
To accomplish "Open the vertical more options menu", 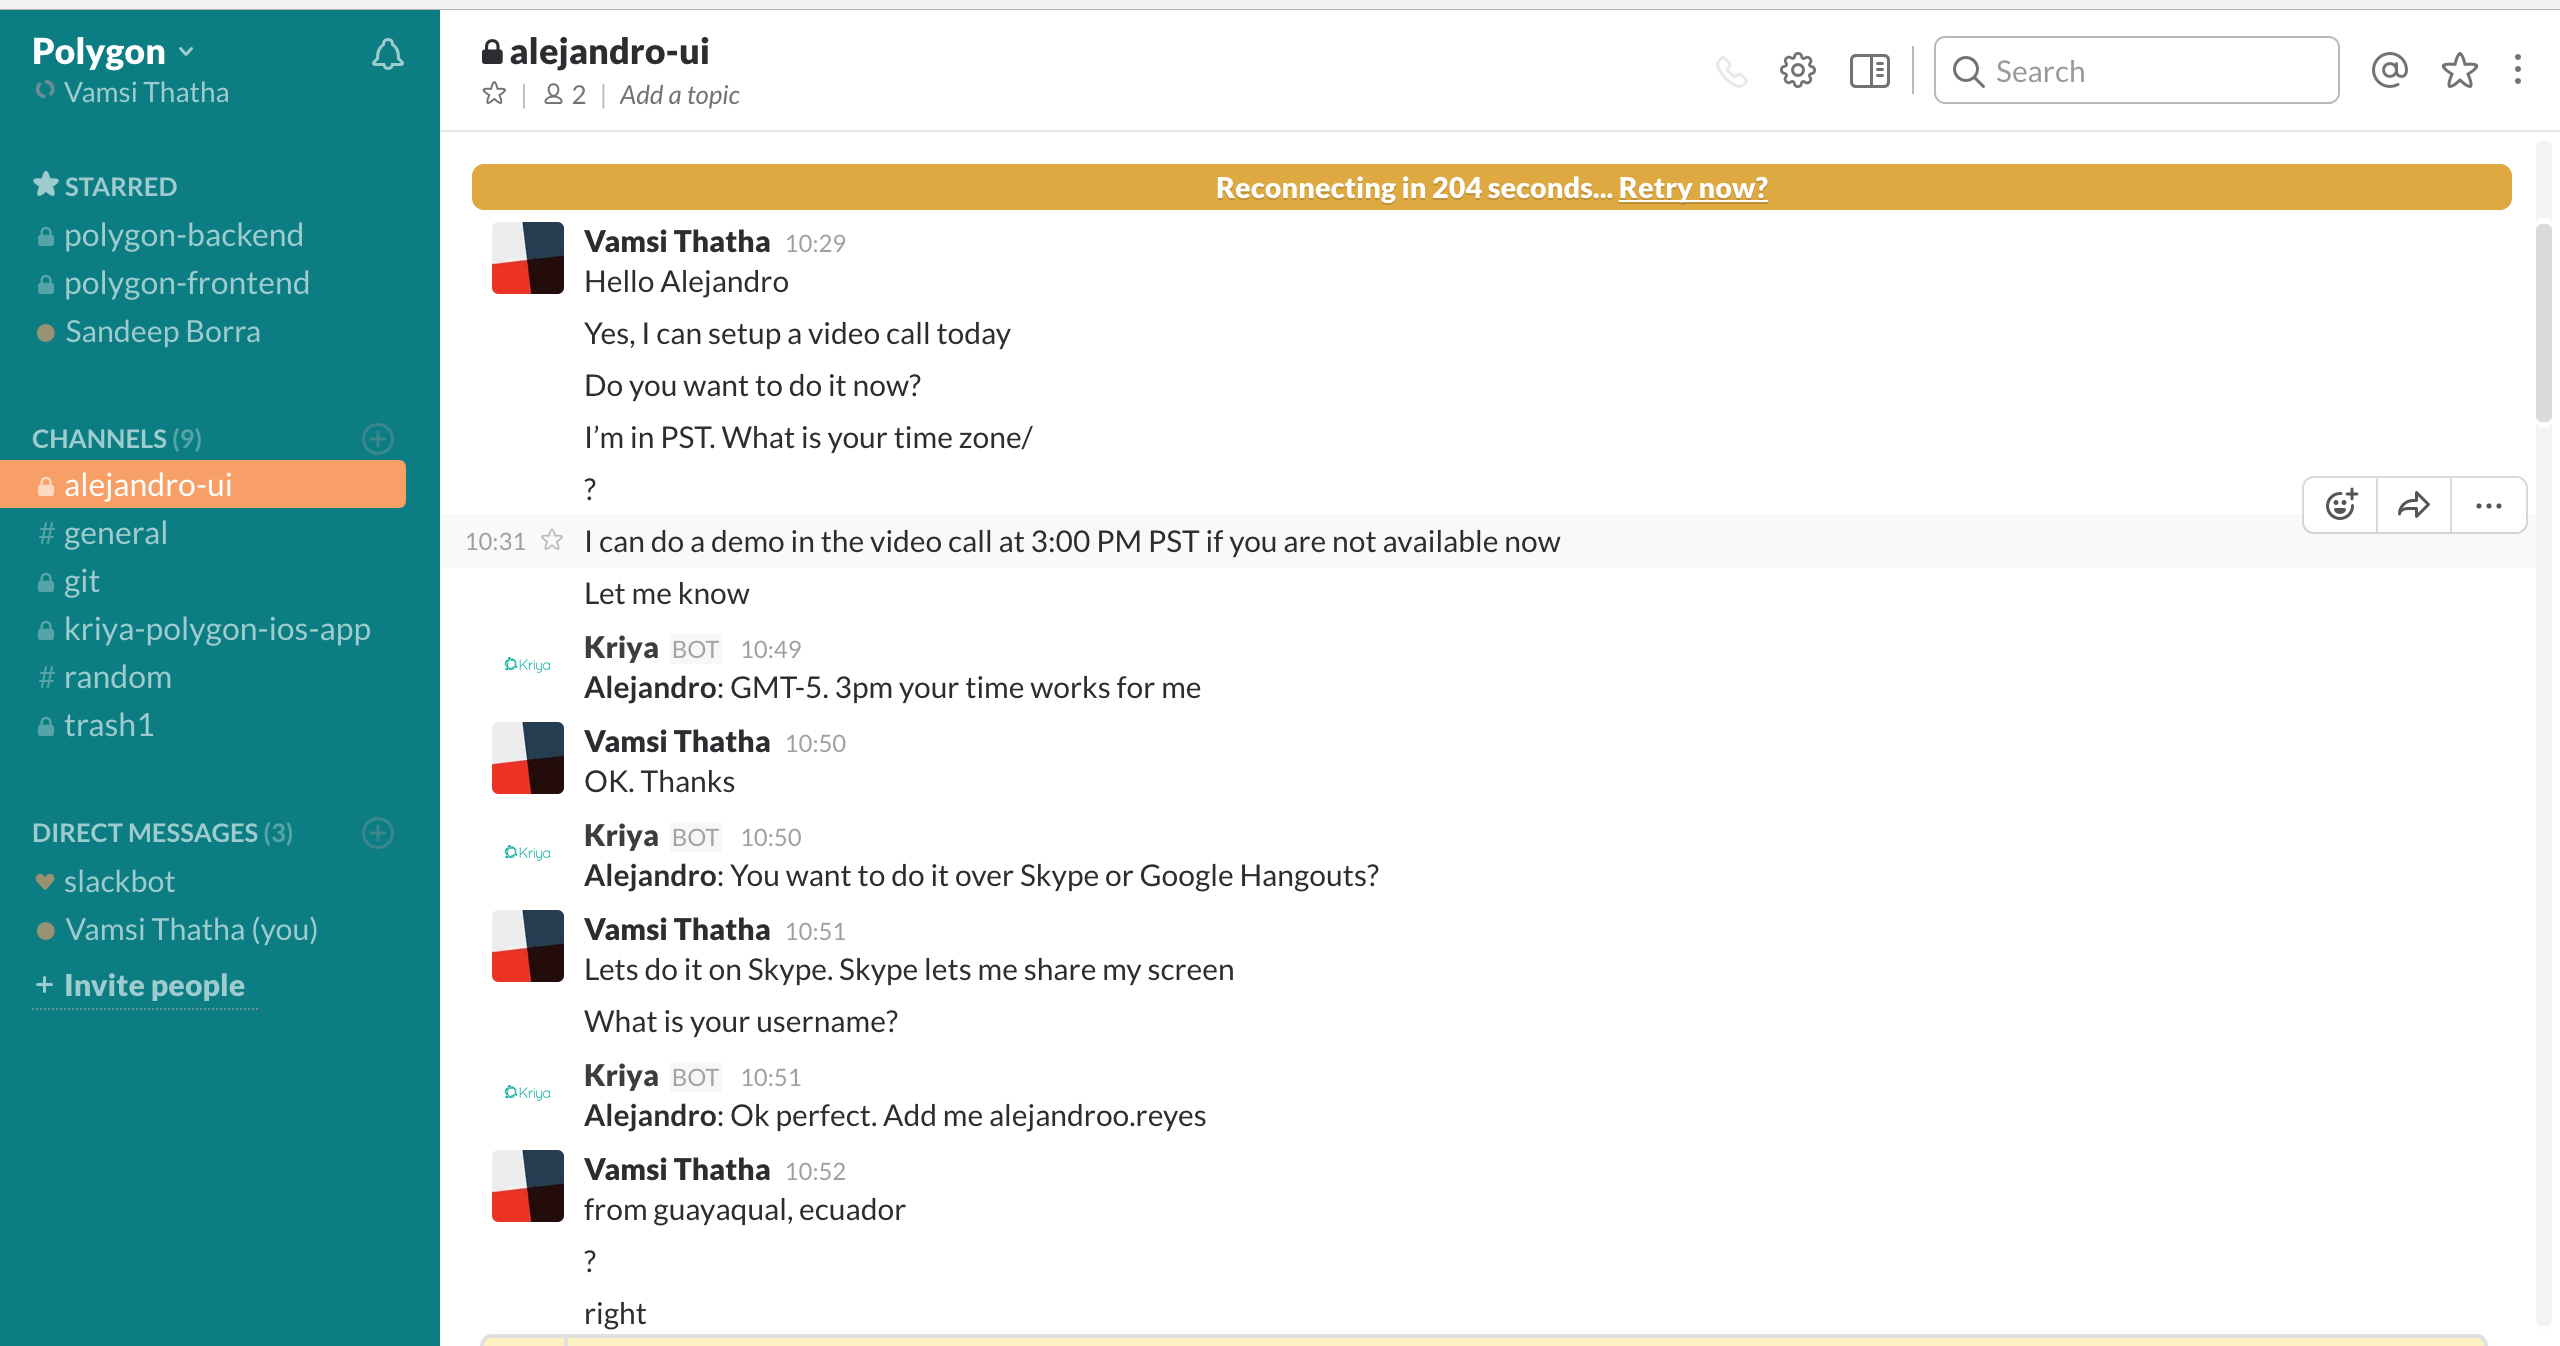I will (2518, 70).
